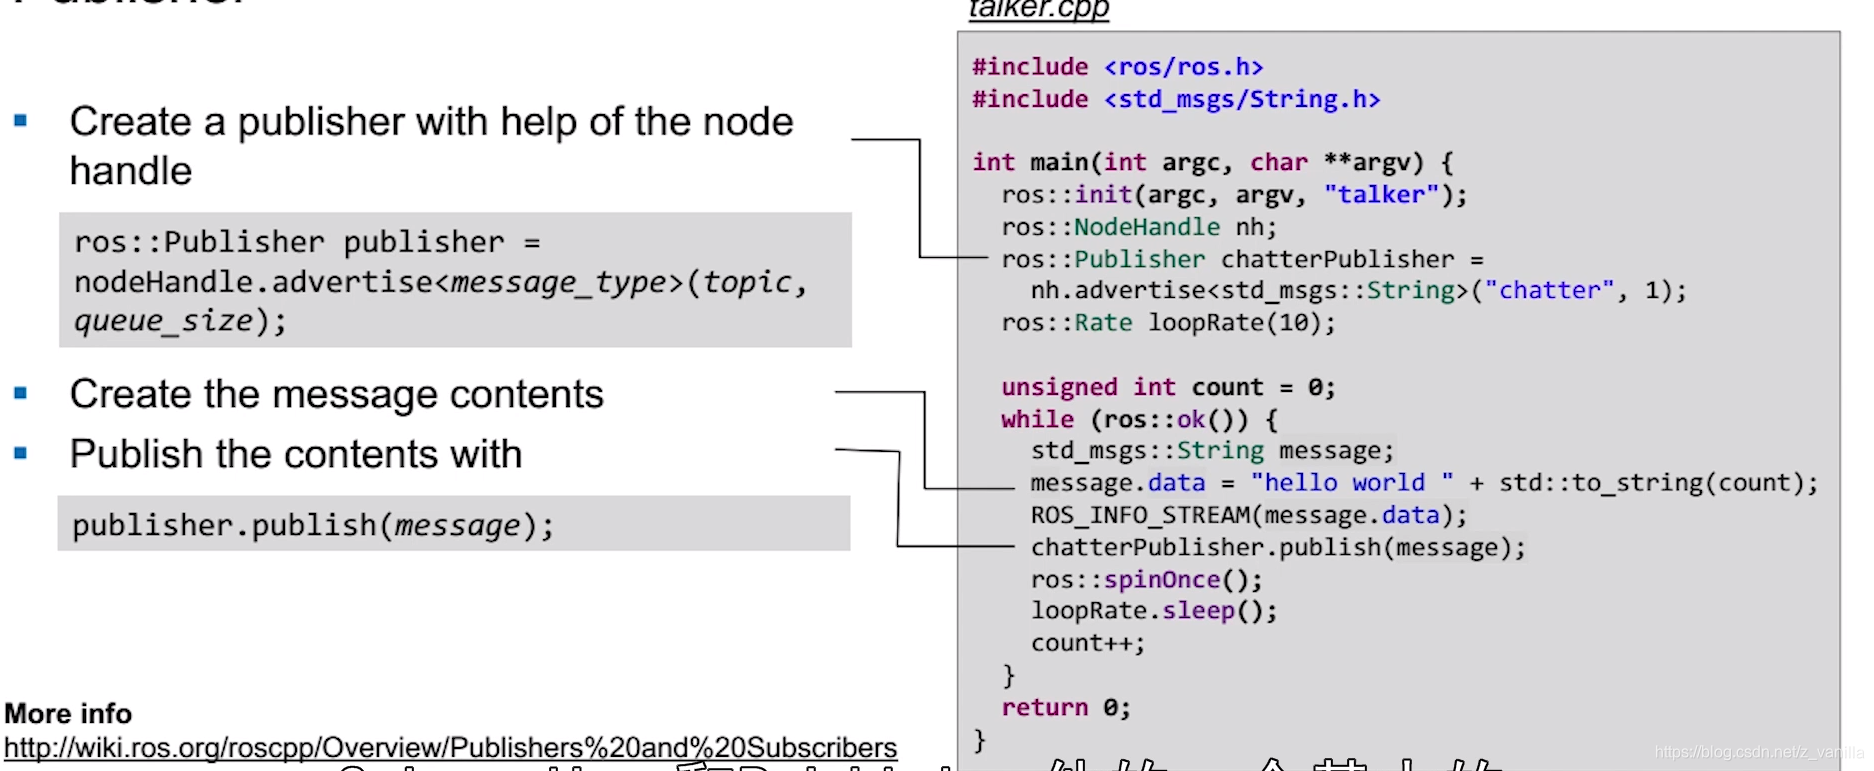Screen dimensions: 1874x771
Task: Click the 'unsigned int count = 0;' line
Action: [1168, 387]
